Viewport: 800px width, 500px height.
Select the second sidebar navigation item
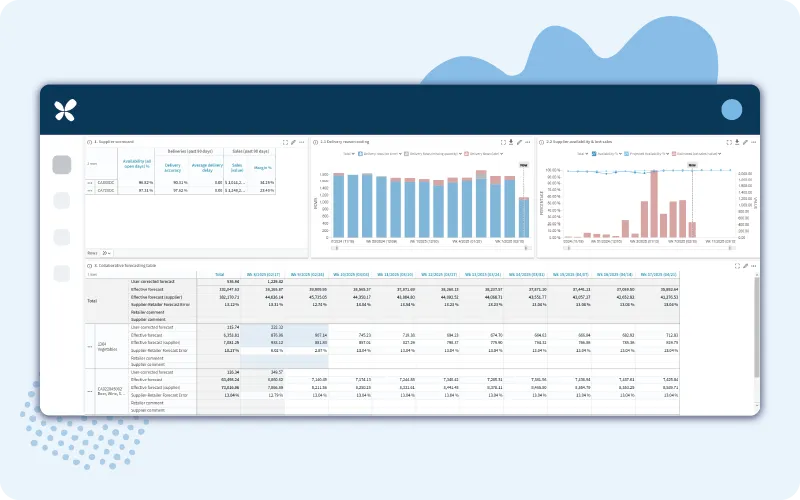pyautogui.click(x=62, y=201)
